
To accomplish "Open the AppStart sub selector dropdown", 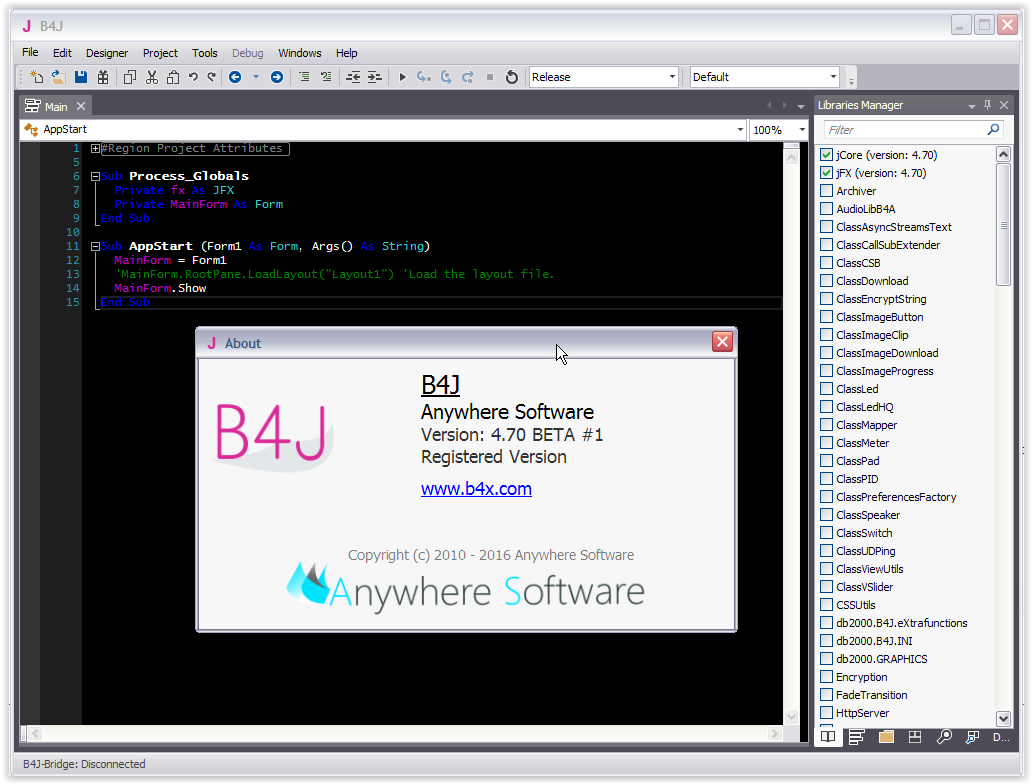I will [740, 130].
